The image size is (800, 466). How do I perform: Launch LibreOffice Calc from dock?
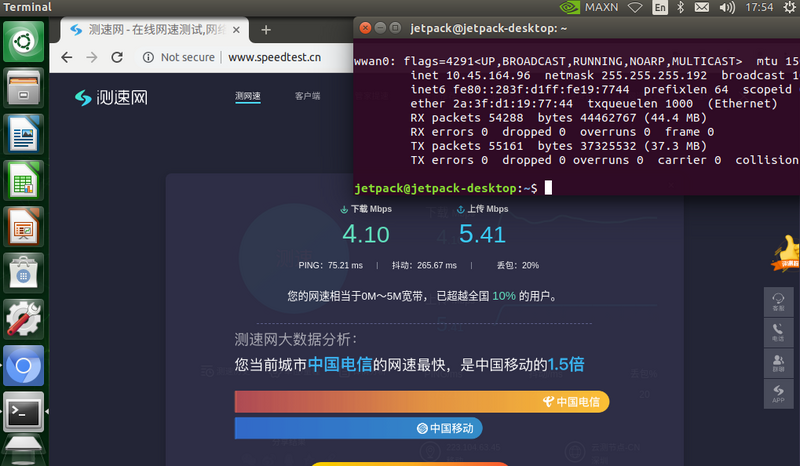tap(23, 180)
